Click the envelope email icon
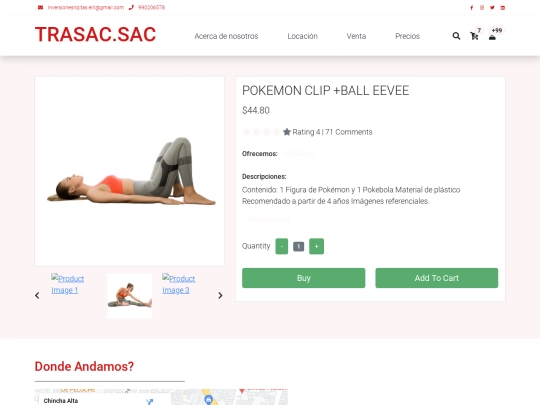540x405 pixels. click(x=40, y=7)
